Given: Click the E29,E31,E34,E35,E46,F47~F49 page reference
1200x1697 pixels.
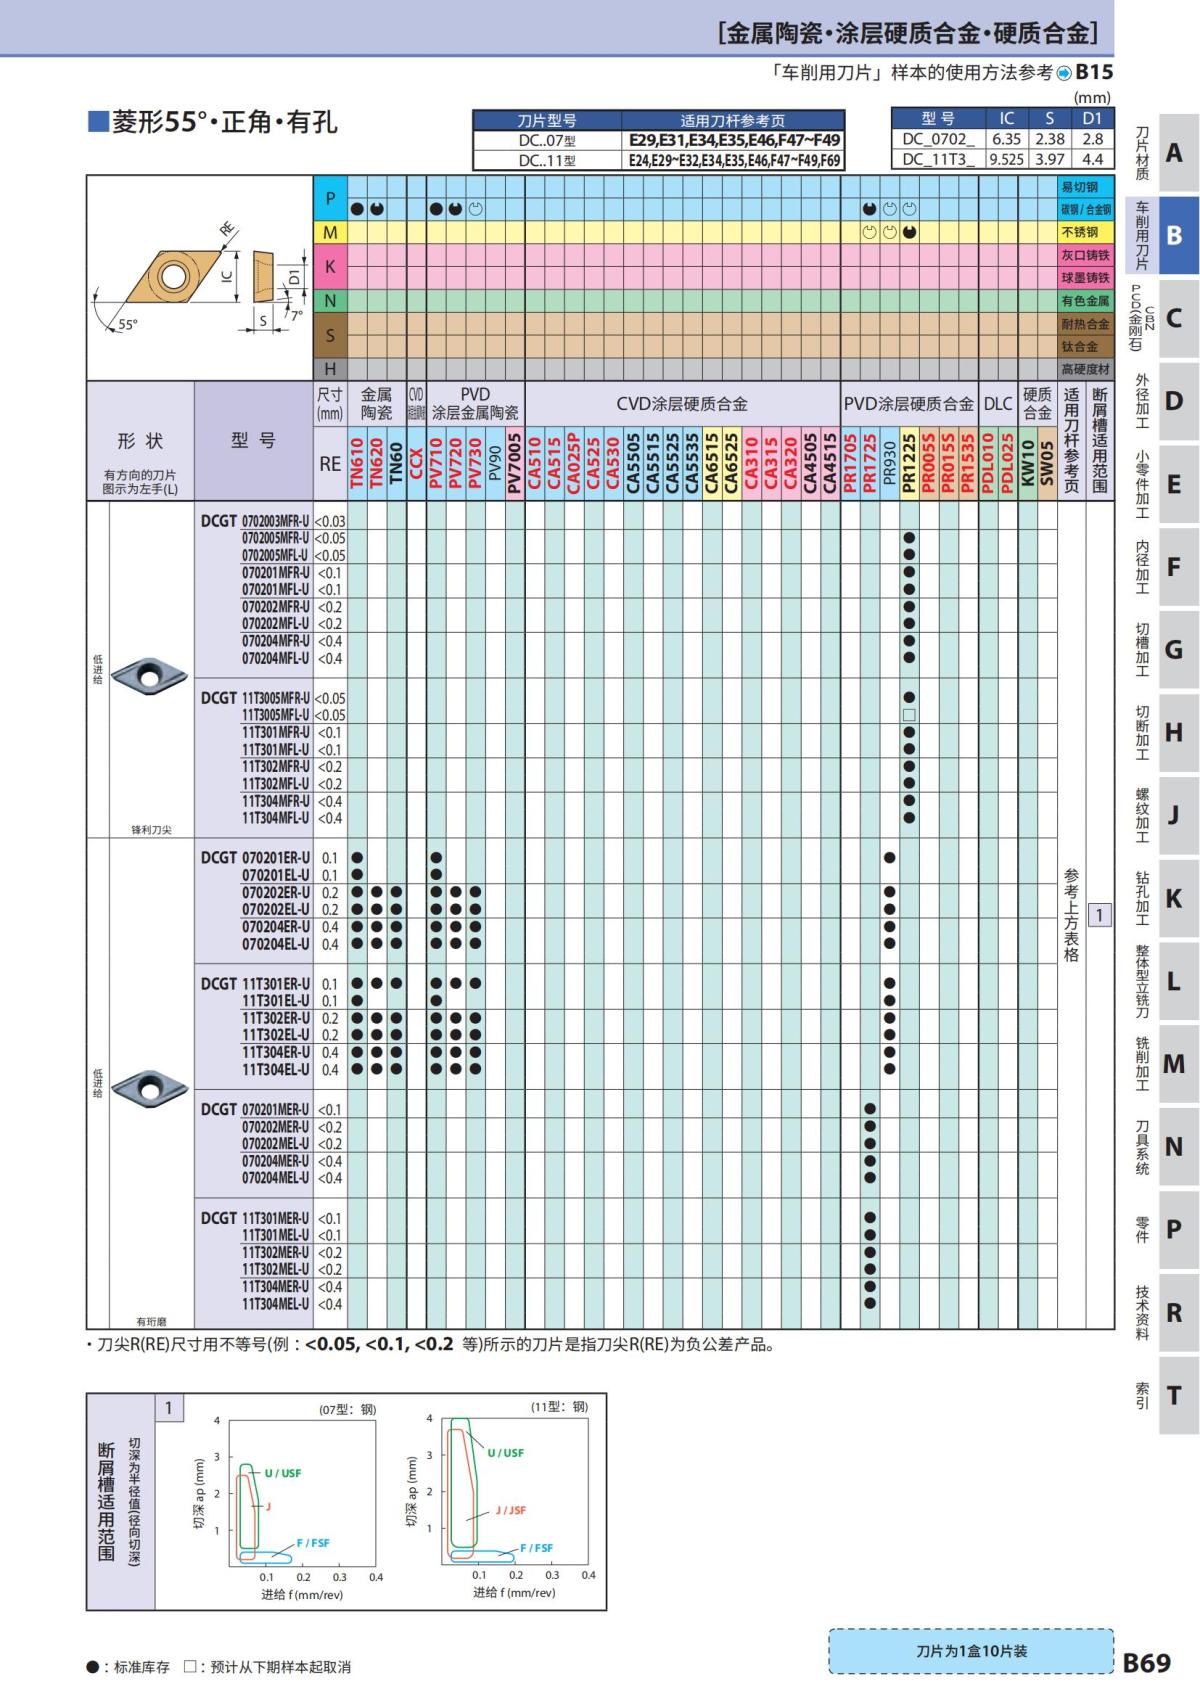Looking at the screenshot, I should tap(734, 141).
